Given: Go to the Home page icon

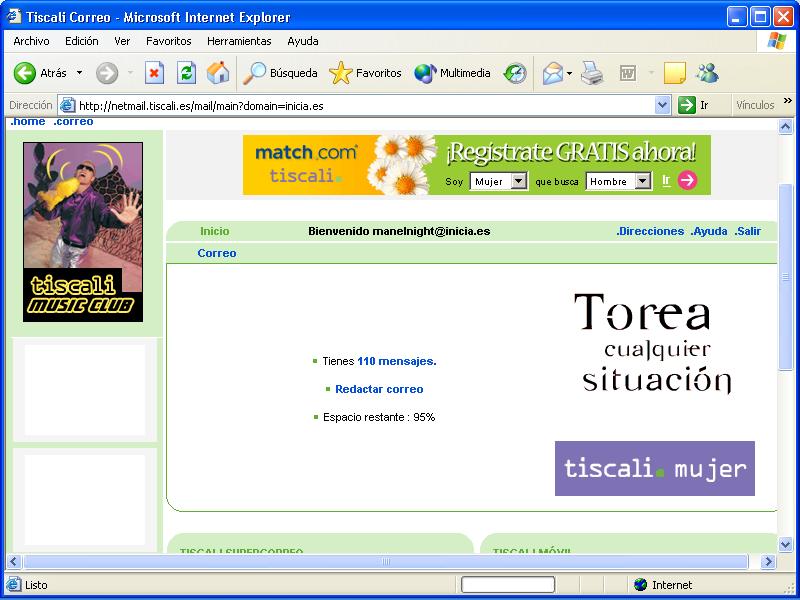Looking at the screenshot, I should click(218, 73).
